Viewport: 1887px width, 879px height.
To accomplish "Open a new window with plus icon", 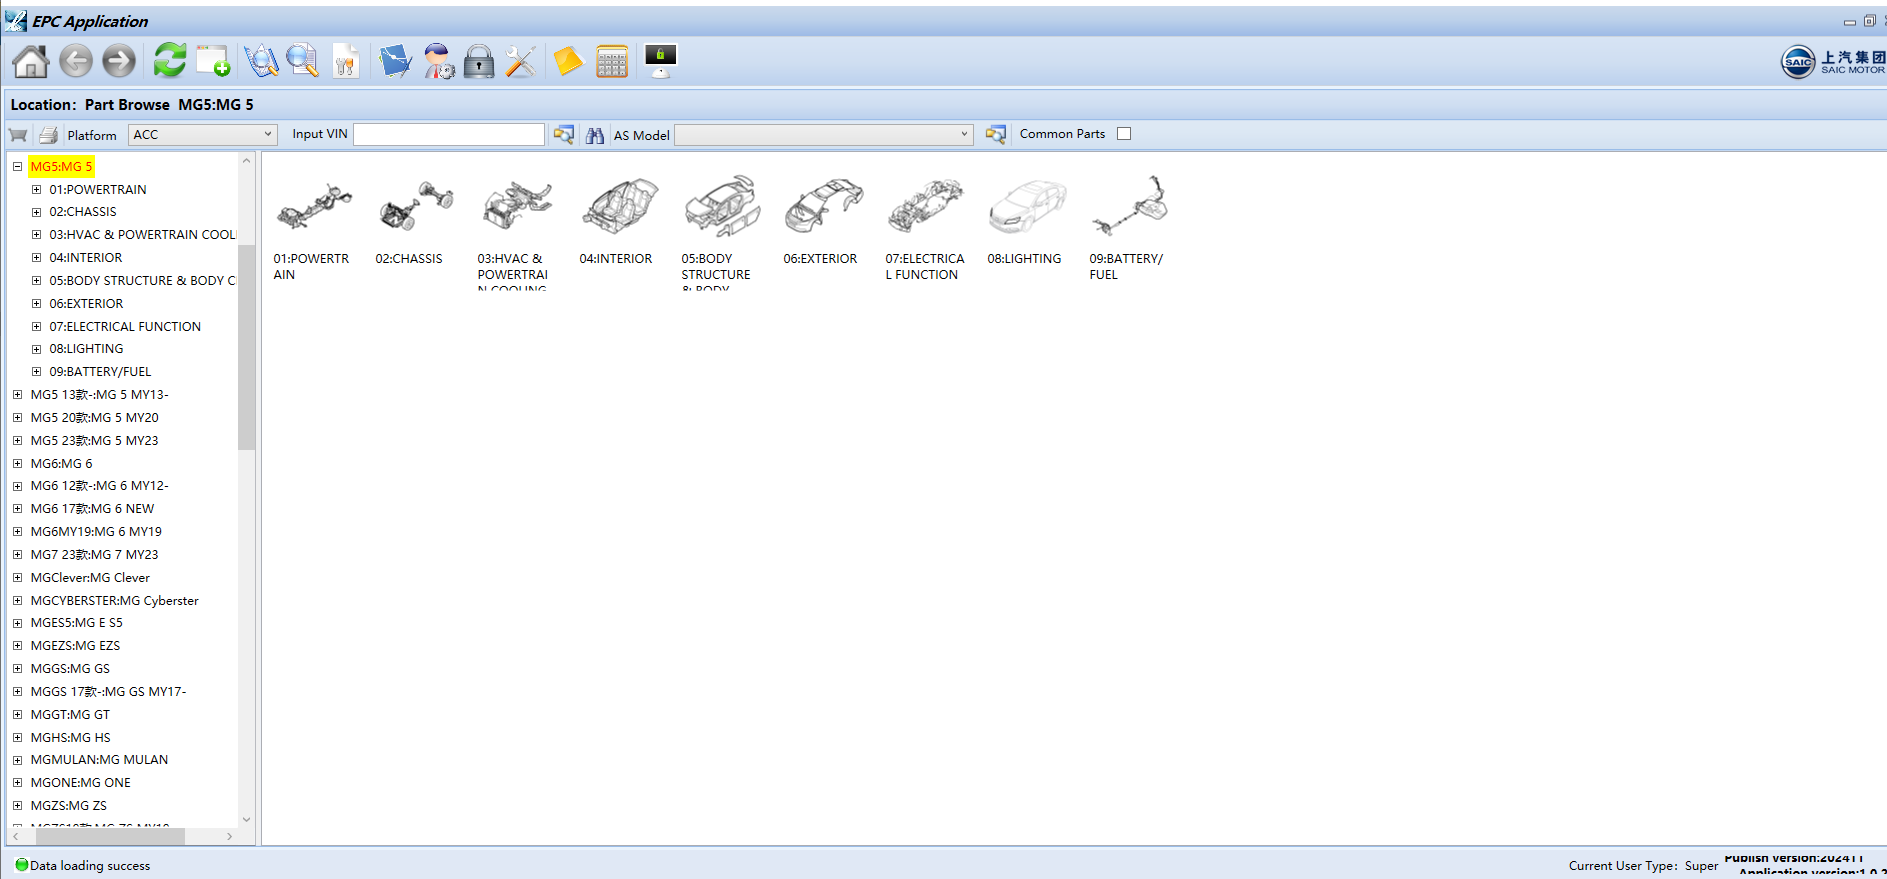I will [213, 61].
